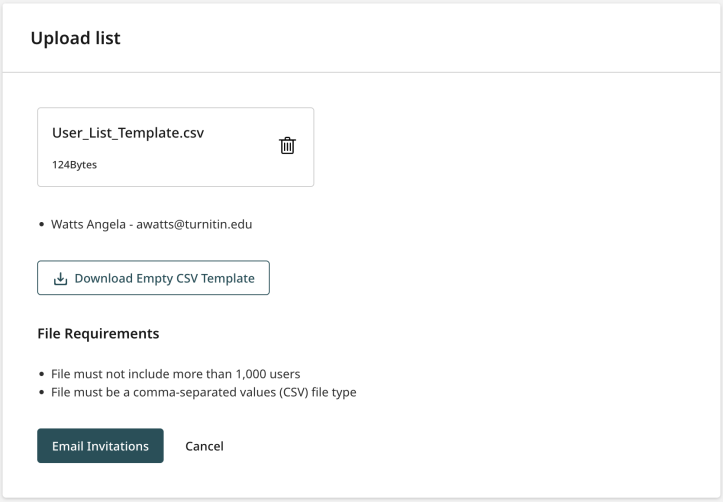Click the Upload list heading
This screenshot has height=502, width=723.
click(x=76, y=38)
